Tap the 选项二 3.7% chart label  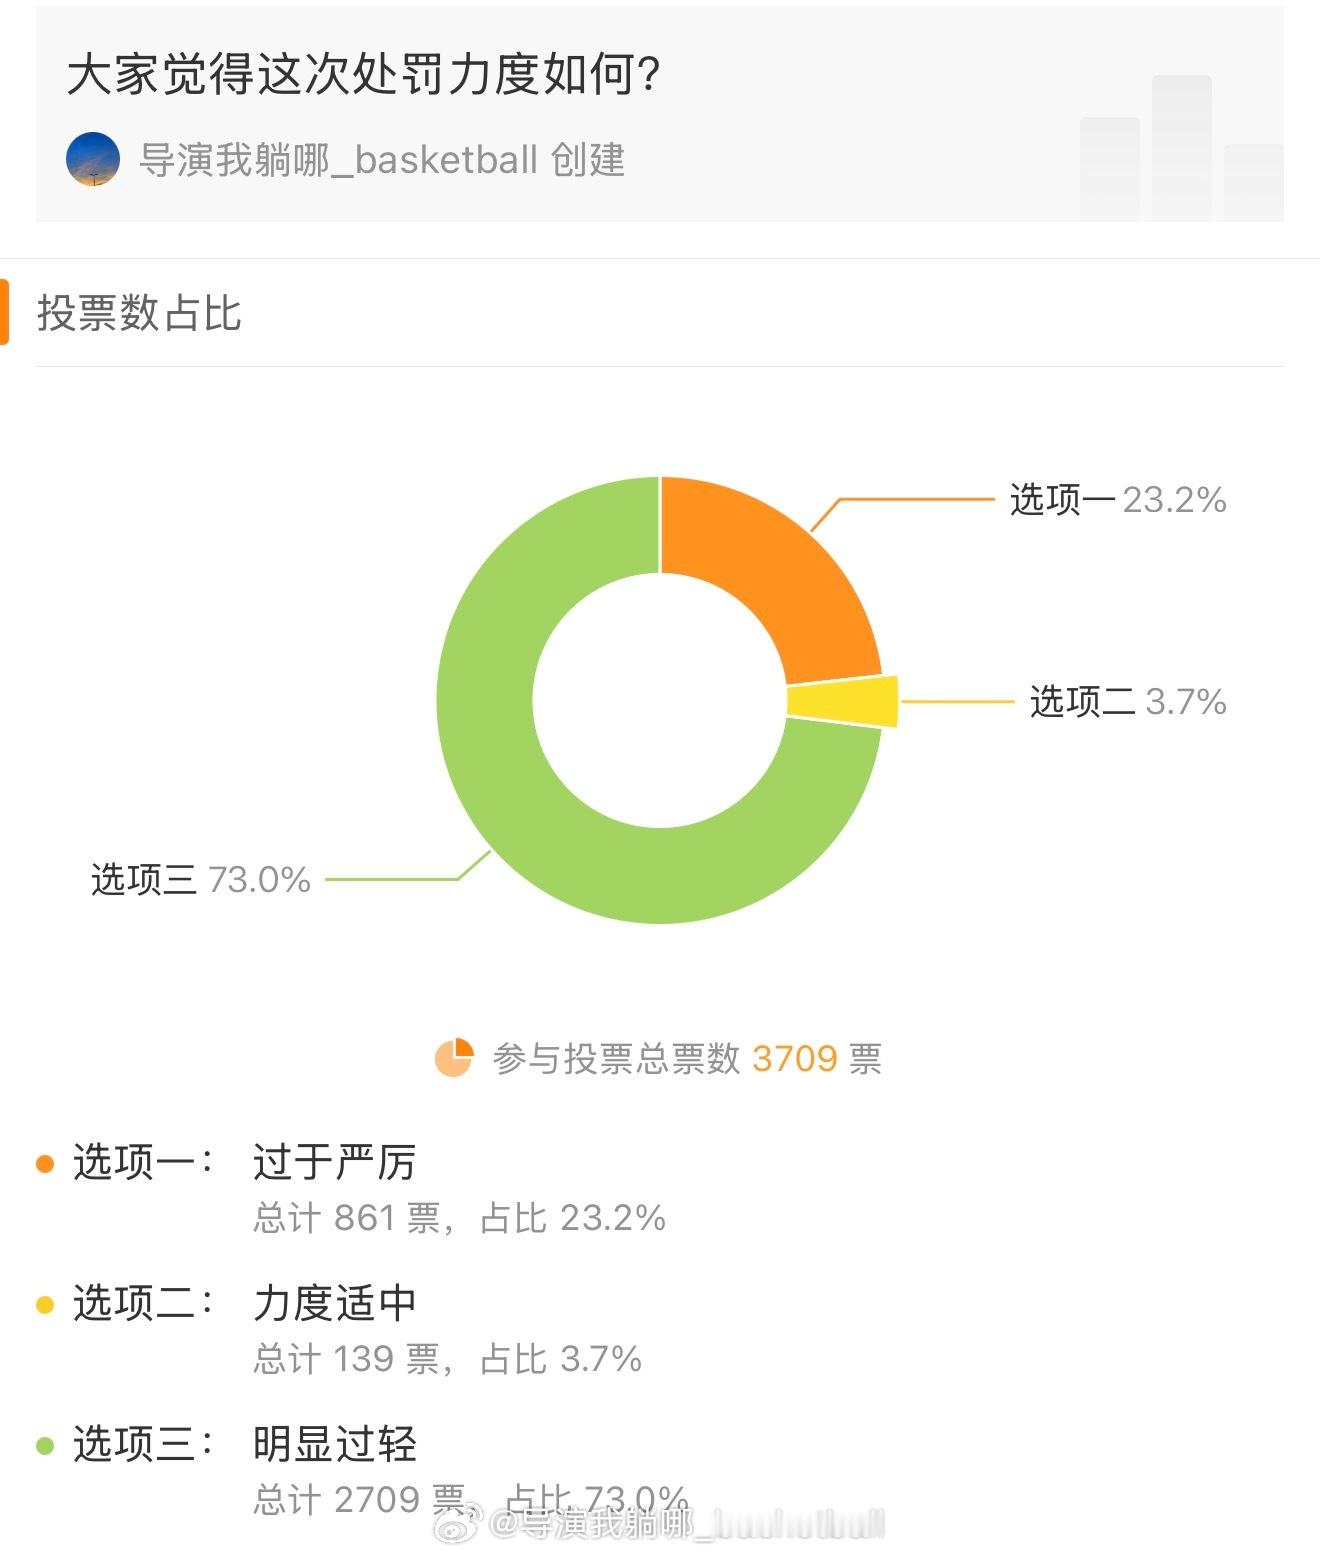(1128, 701)
